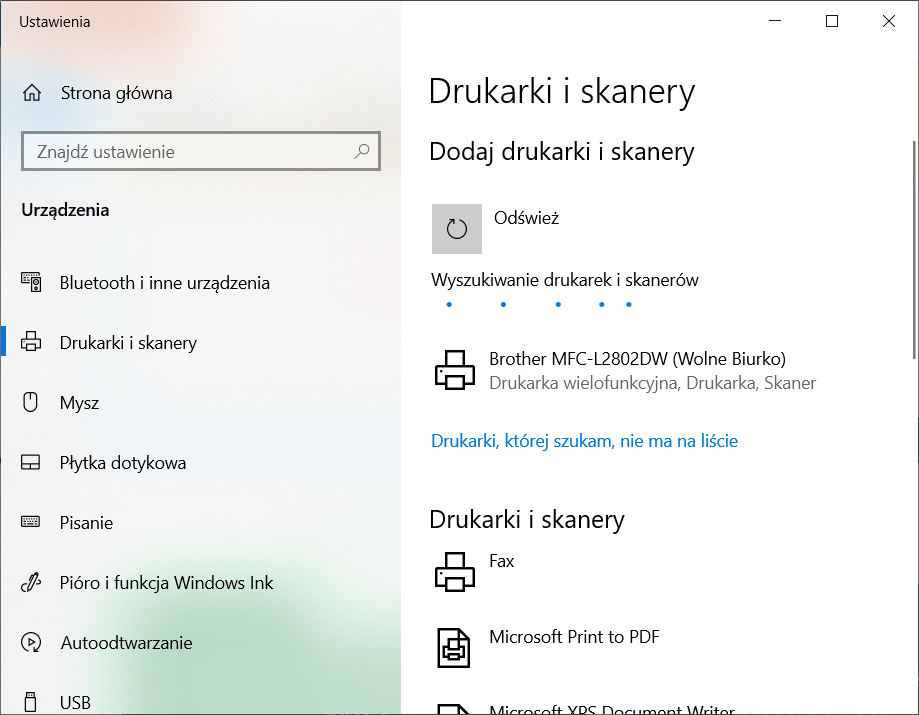Screen dimensions: 919x715
Task: Click the pen icon for Windows Ink
Action: click(32, 583)
